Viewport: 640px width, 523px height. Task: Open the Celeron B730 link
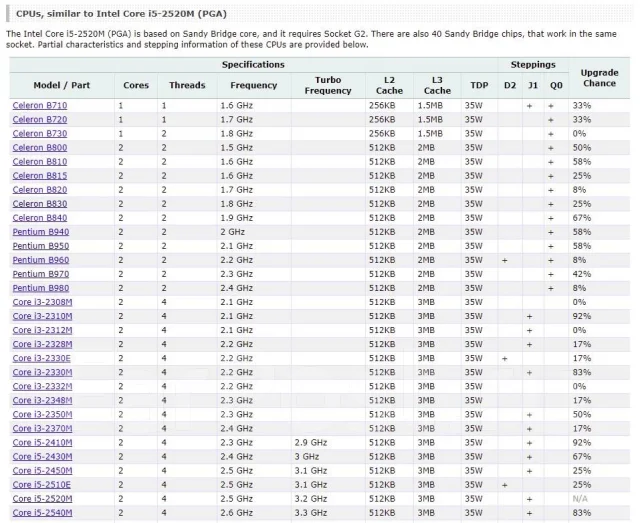[x=40, y=134]
